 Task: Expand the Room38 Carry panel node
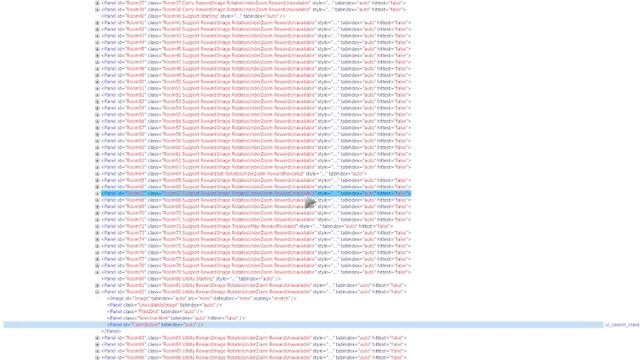pyautogui.click(x=97, y=9)
